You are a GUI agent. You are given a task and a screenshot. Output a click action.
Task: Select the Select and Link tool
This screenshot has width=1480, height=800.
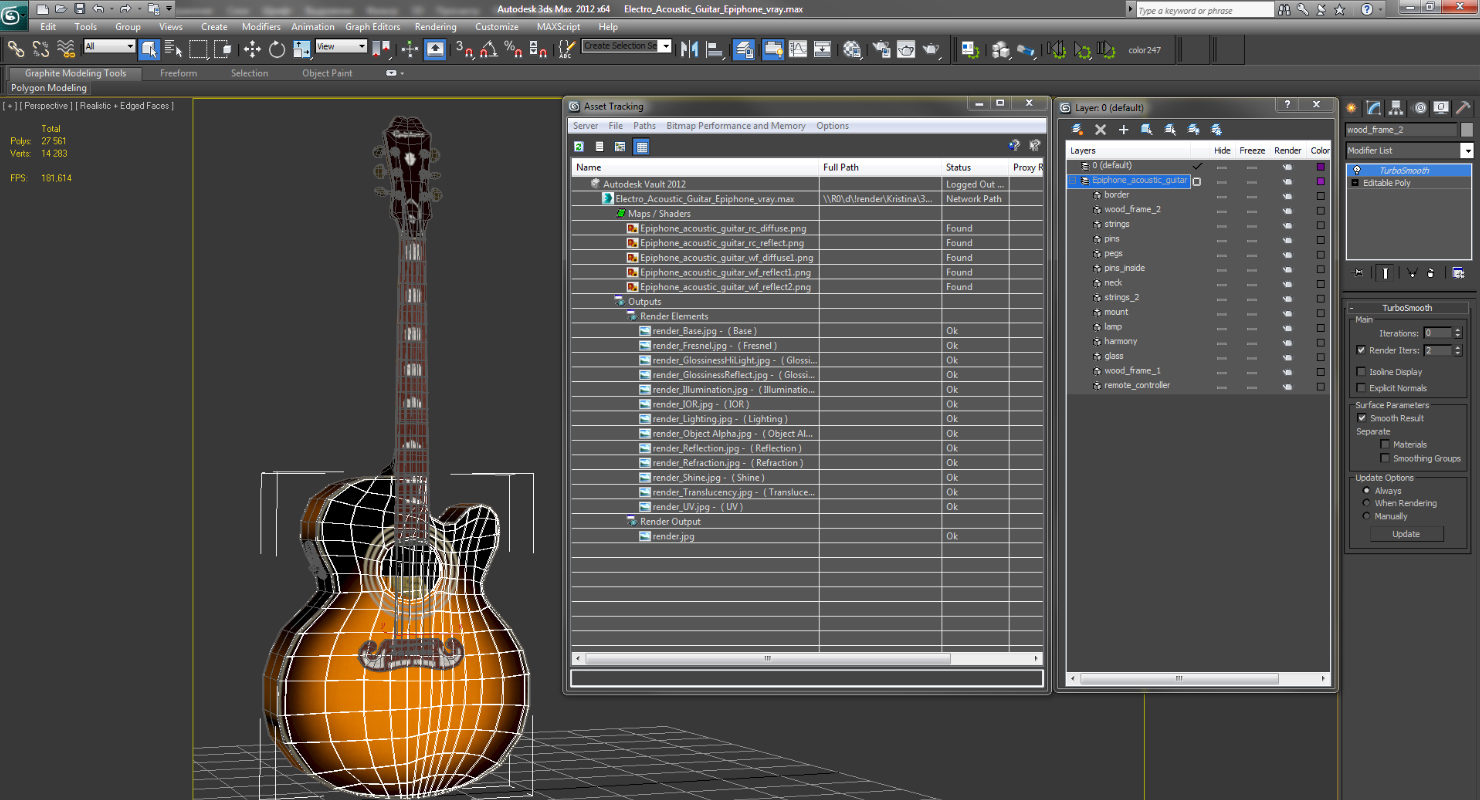click(16, 48)
